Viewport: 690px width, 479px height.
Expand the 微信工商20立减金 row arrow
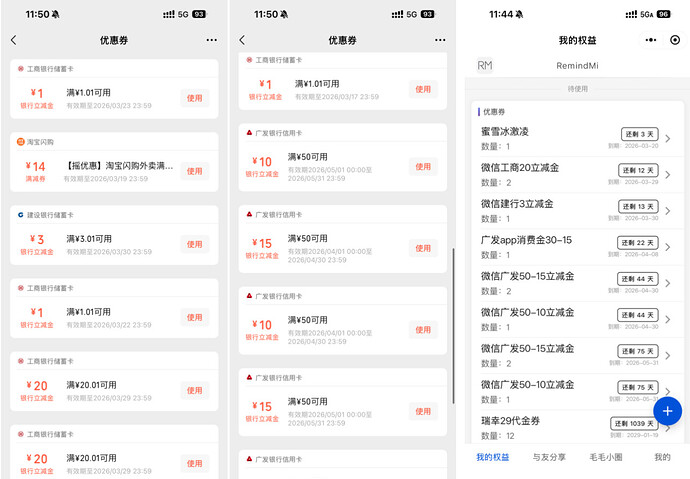(668, 175)
